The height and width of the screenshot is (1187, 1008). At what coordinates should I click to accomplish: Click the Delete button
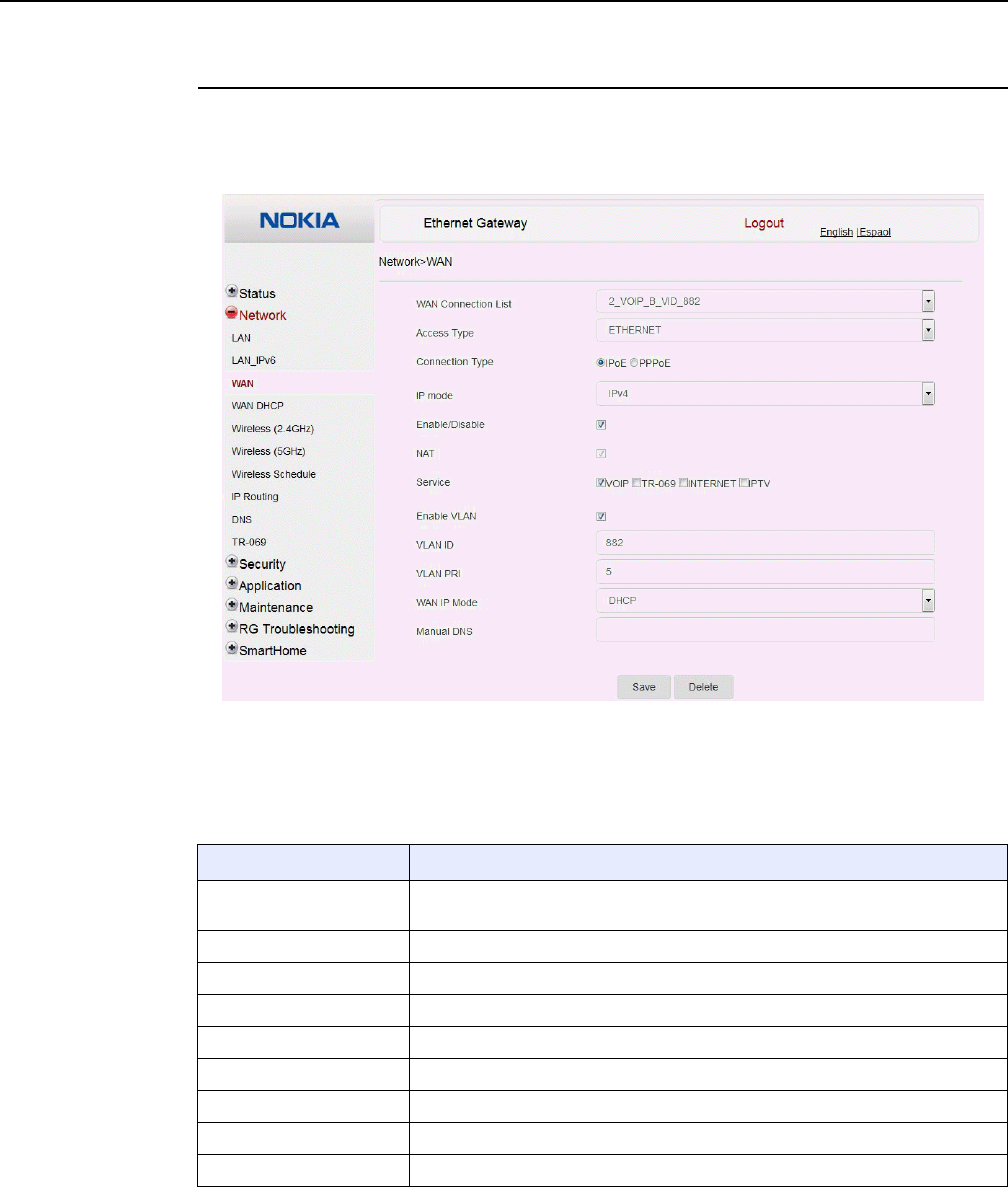[703, 687]
